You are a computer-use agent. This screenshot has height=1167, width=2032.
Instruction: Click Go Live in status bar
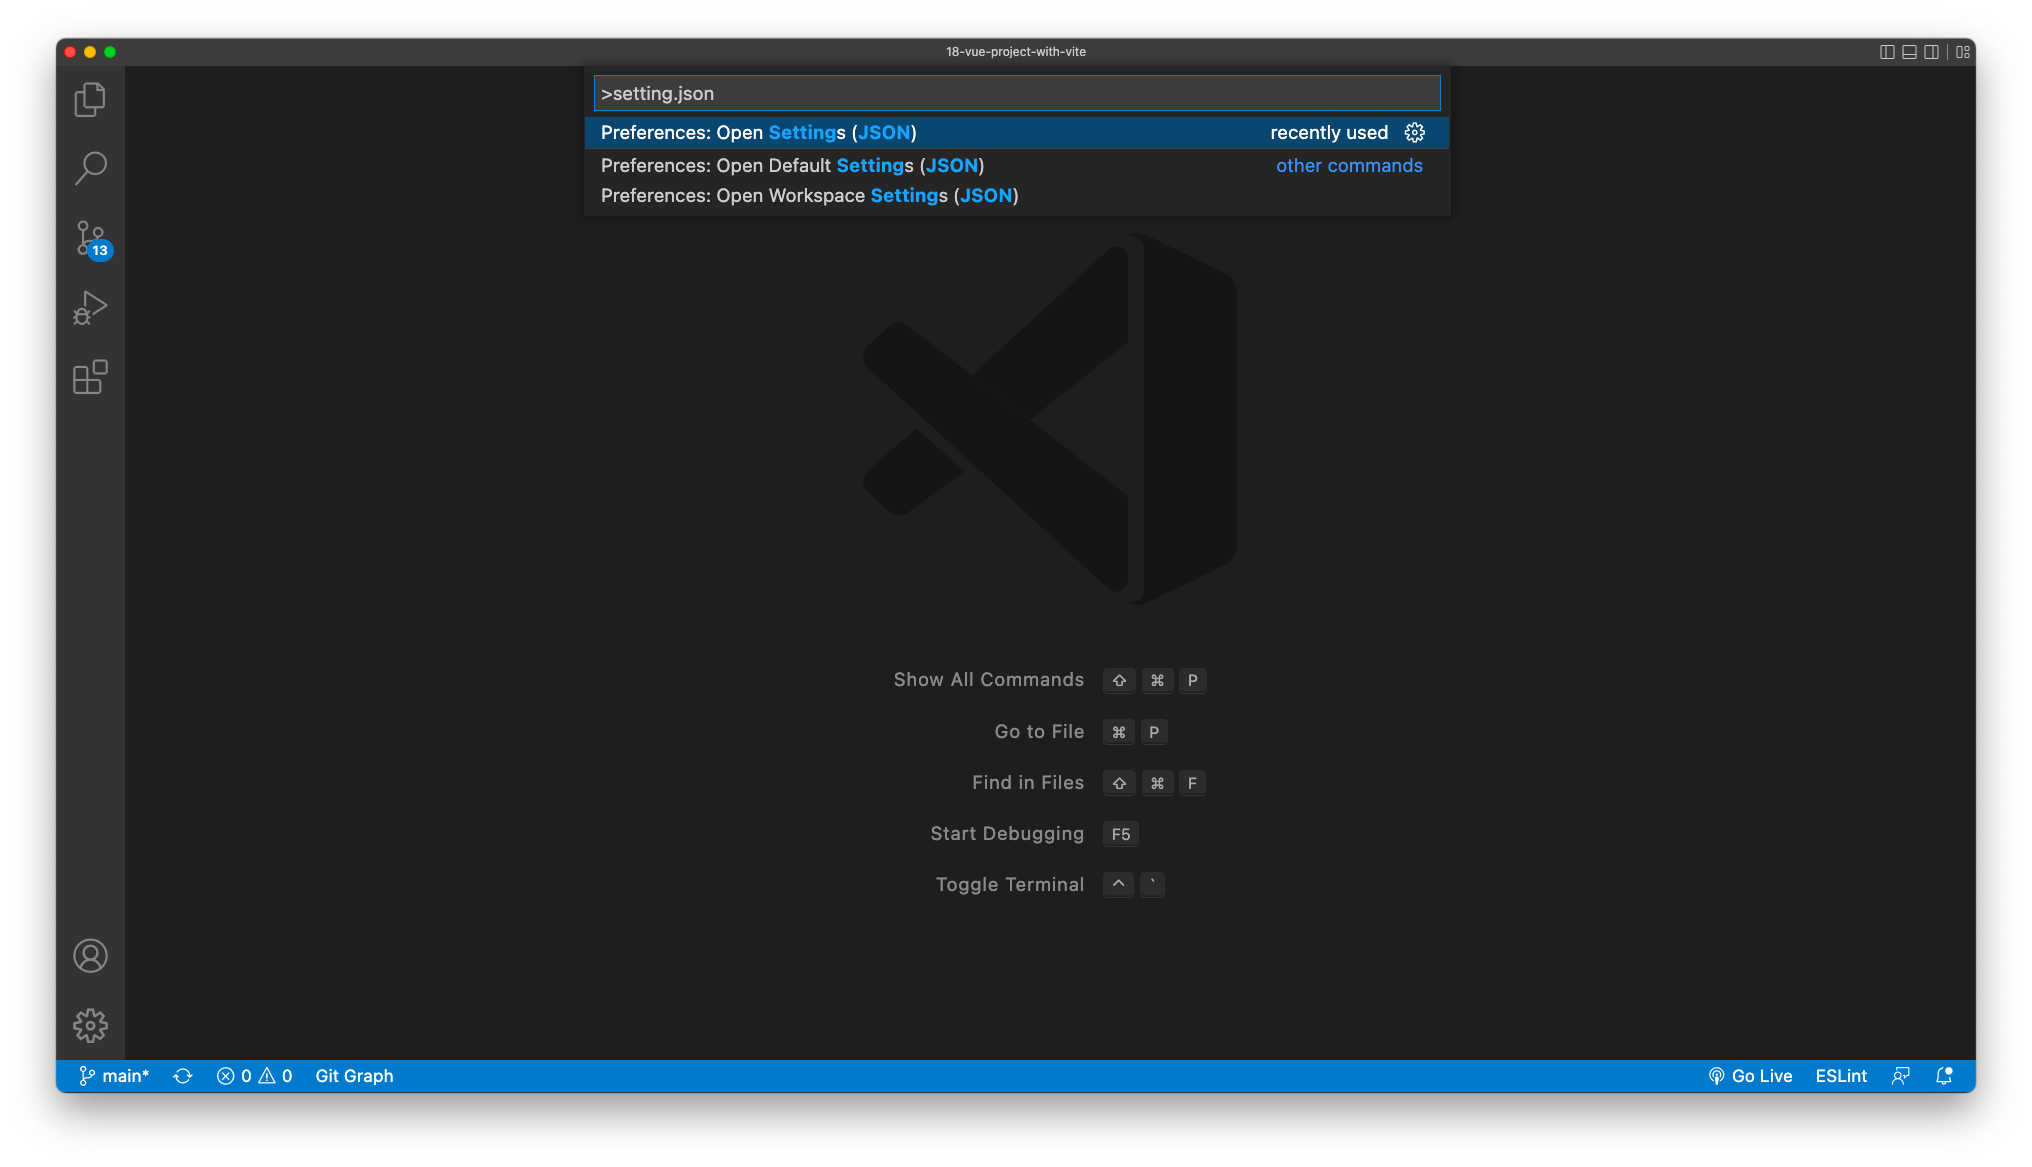(x=1750, y=1076)
